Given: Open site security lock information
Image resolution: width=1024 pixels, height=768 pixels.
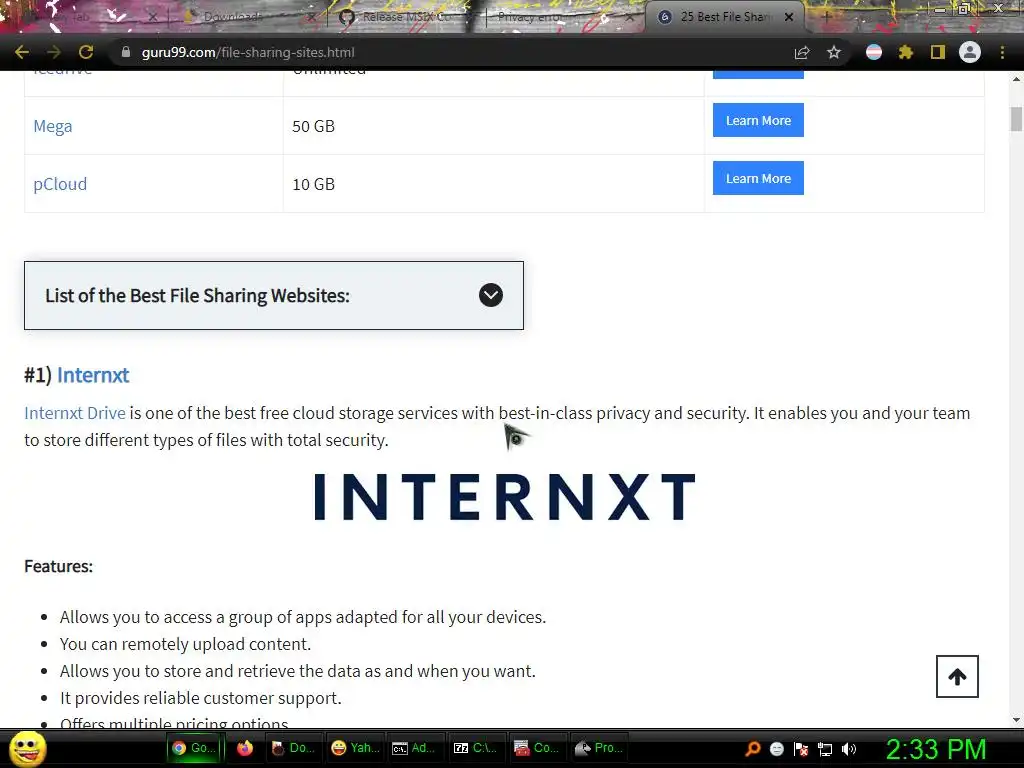Looking at the screenshot, I should (126, 52).
